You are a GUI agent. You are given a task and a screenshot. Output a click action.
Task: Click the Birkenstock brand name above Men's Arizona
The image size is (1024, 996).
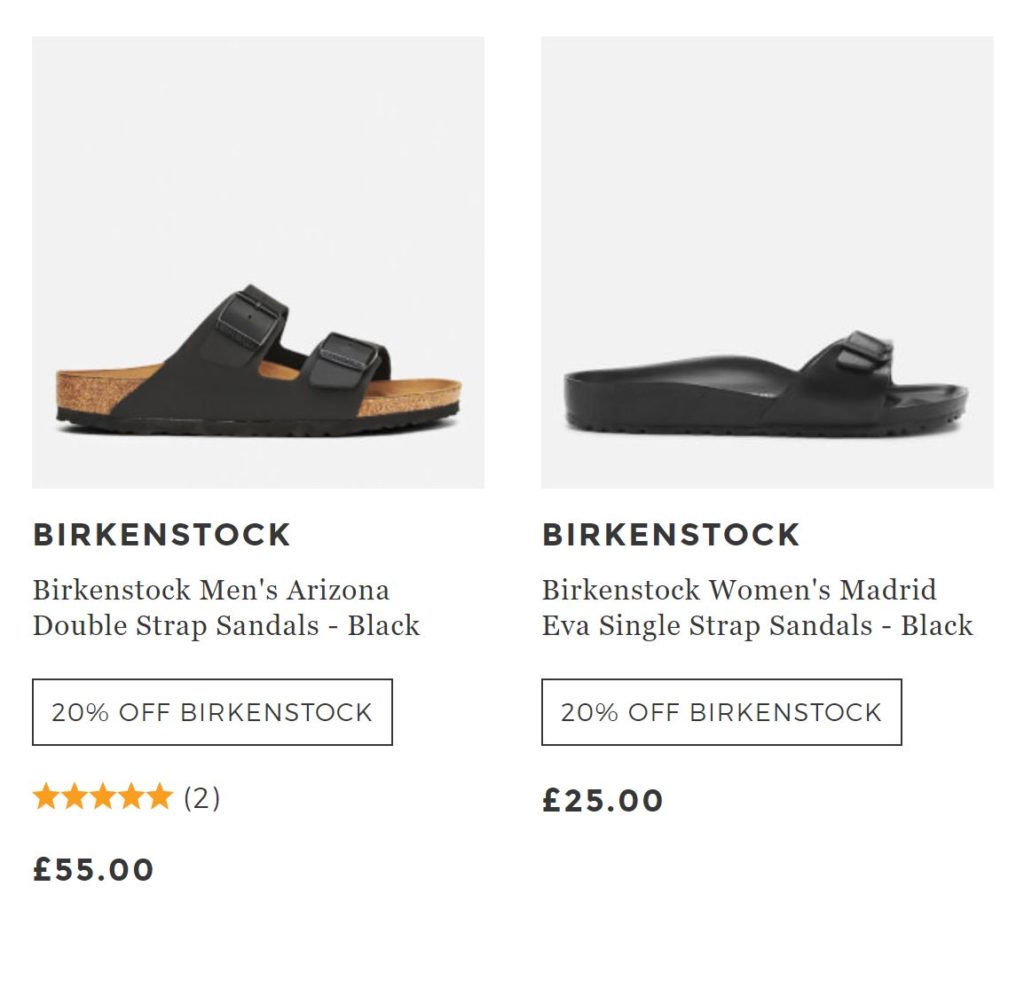pyautogui.click(x=162, y=535)
